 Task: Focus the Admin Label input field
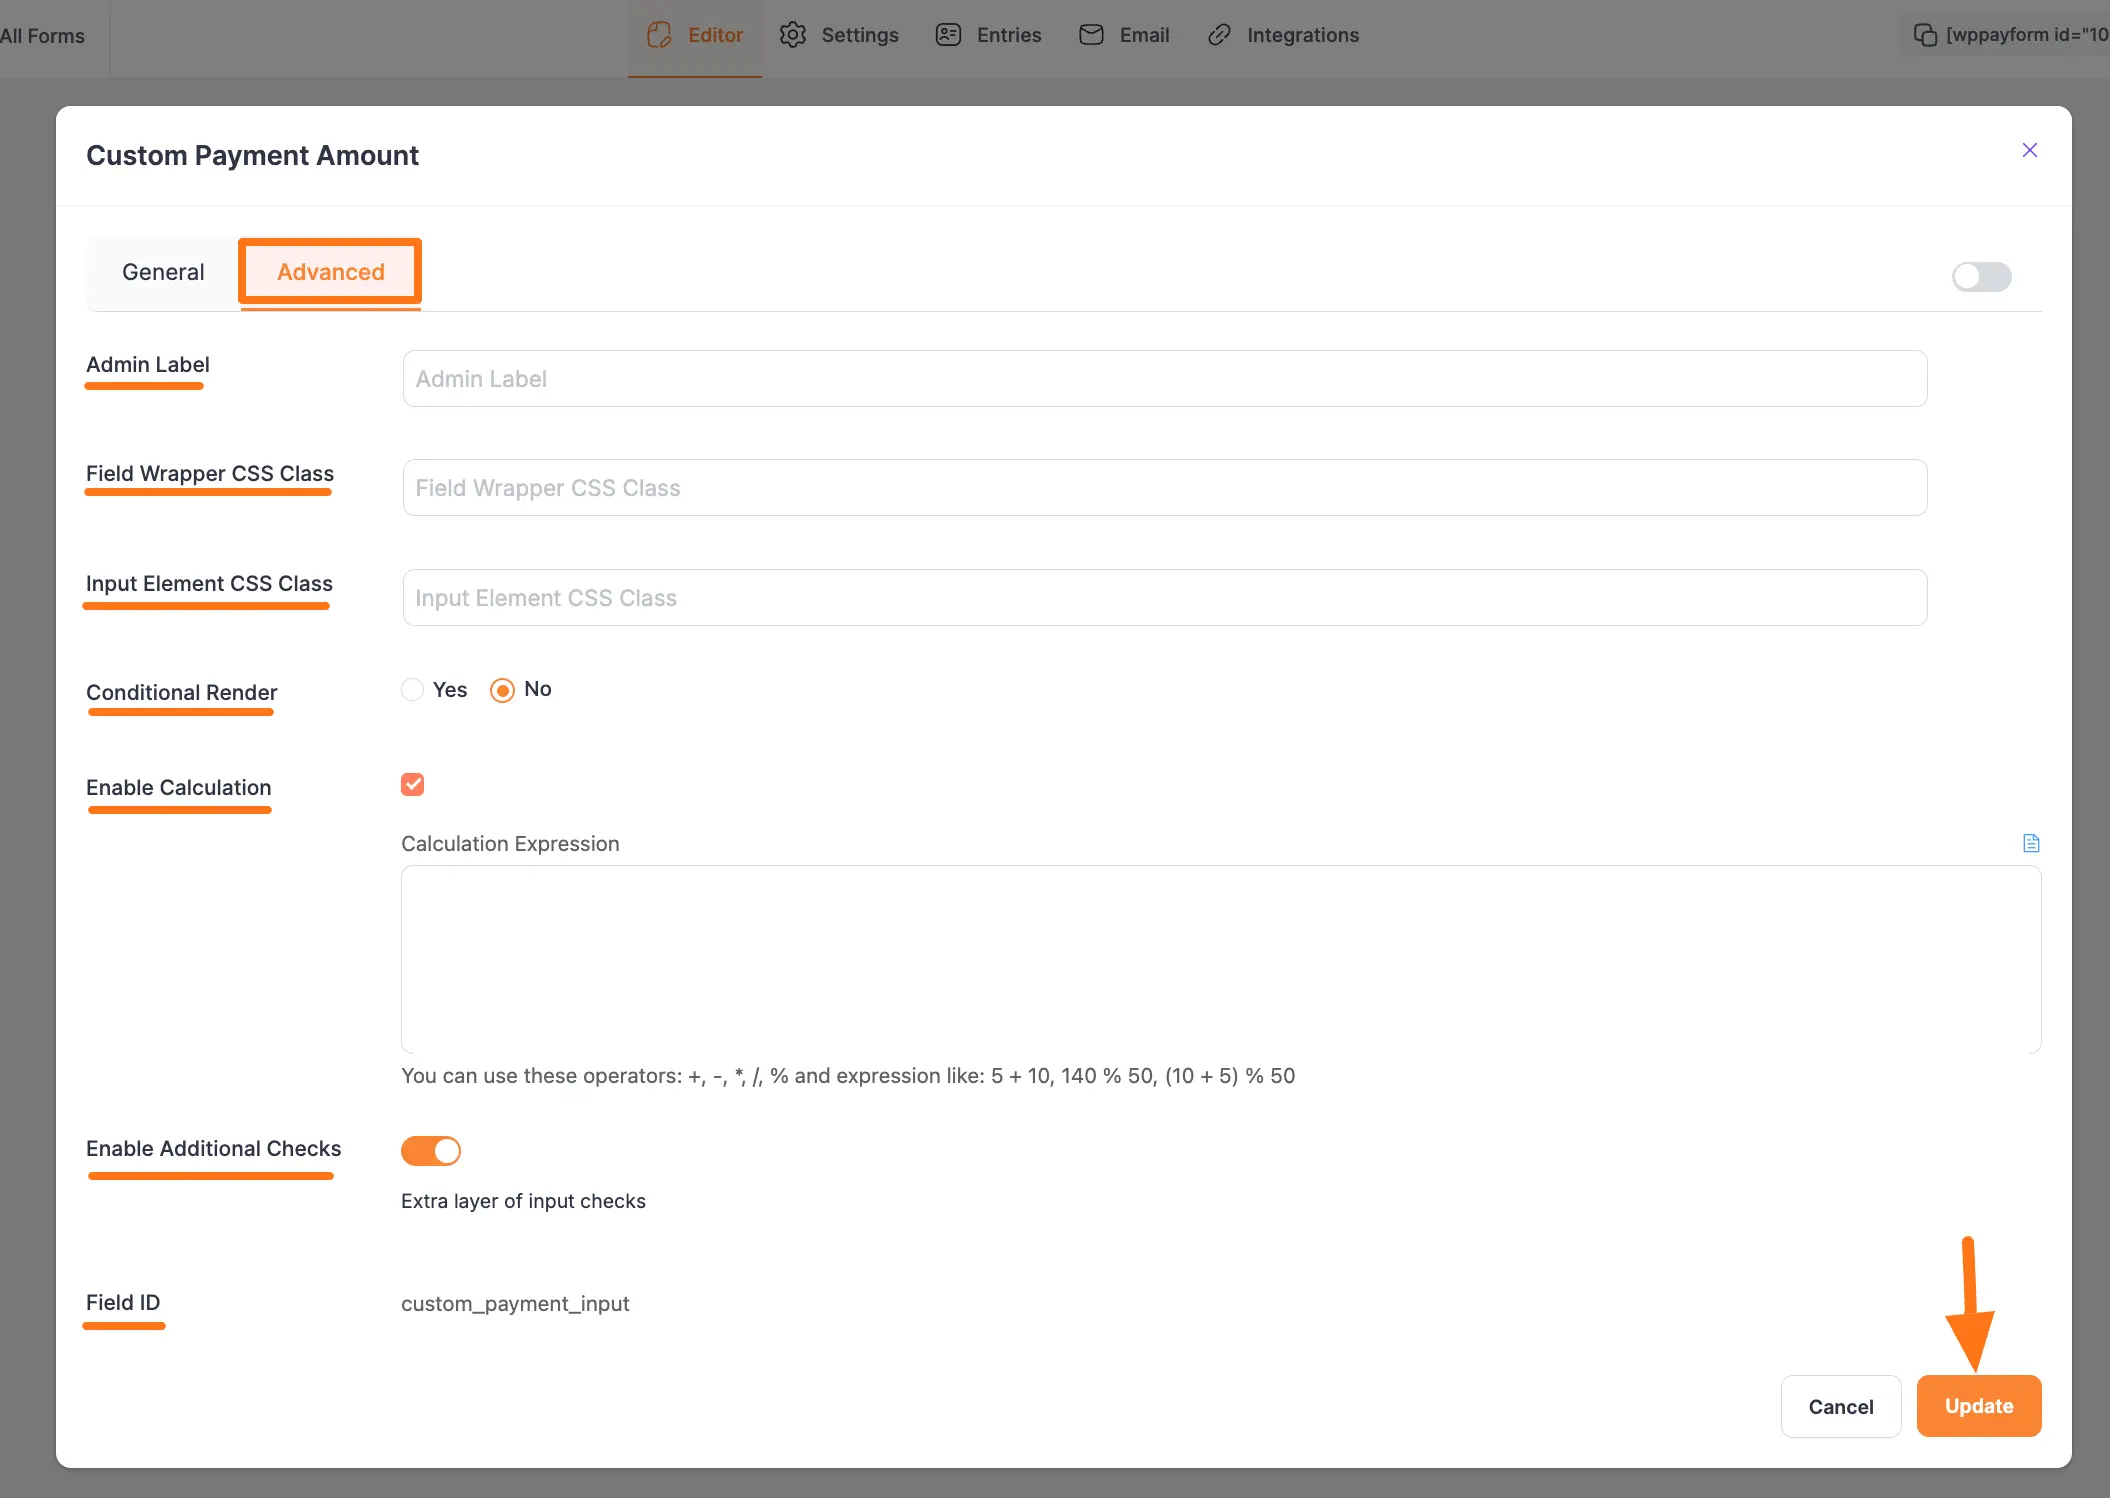[x=1164, y=379]
